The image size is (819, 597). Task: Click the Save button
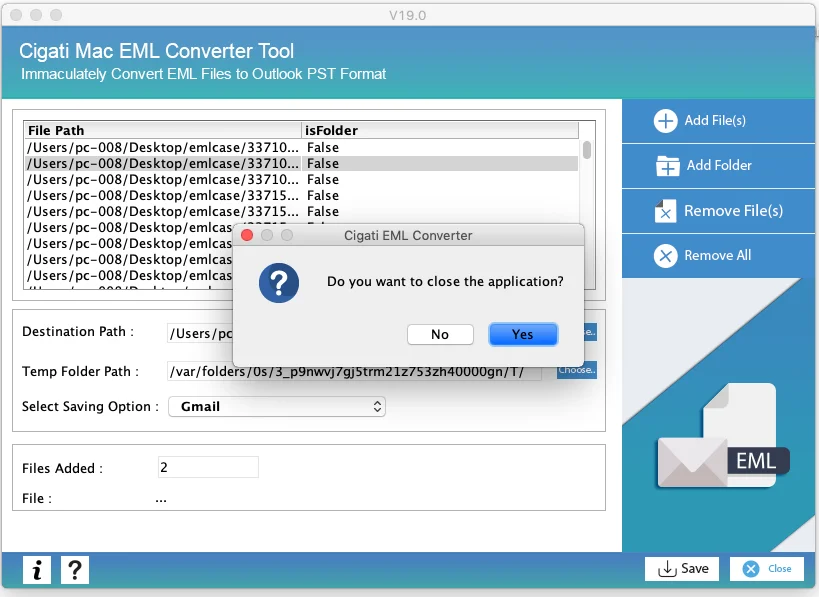click(682, 569)
